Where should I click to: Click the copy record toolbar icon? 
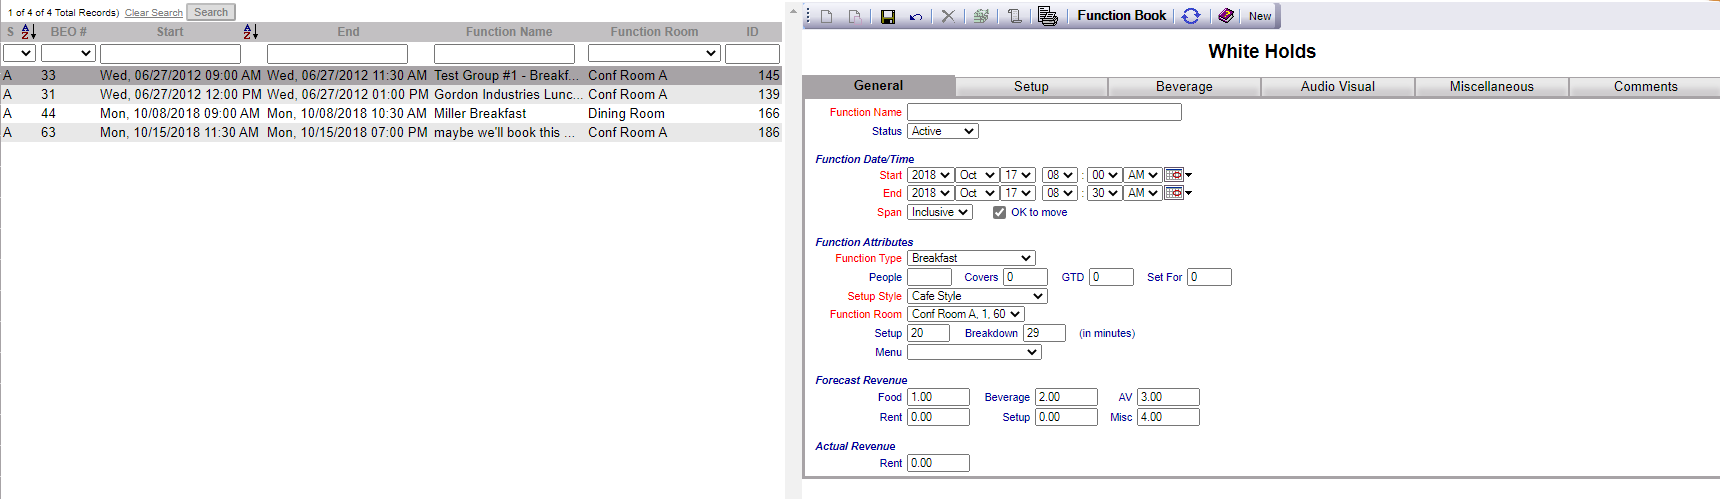[855, 16]
